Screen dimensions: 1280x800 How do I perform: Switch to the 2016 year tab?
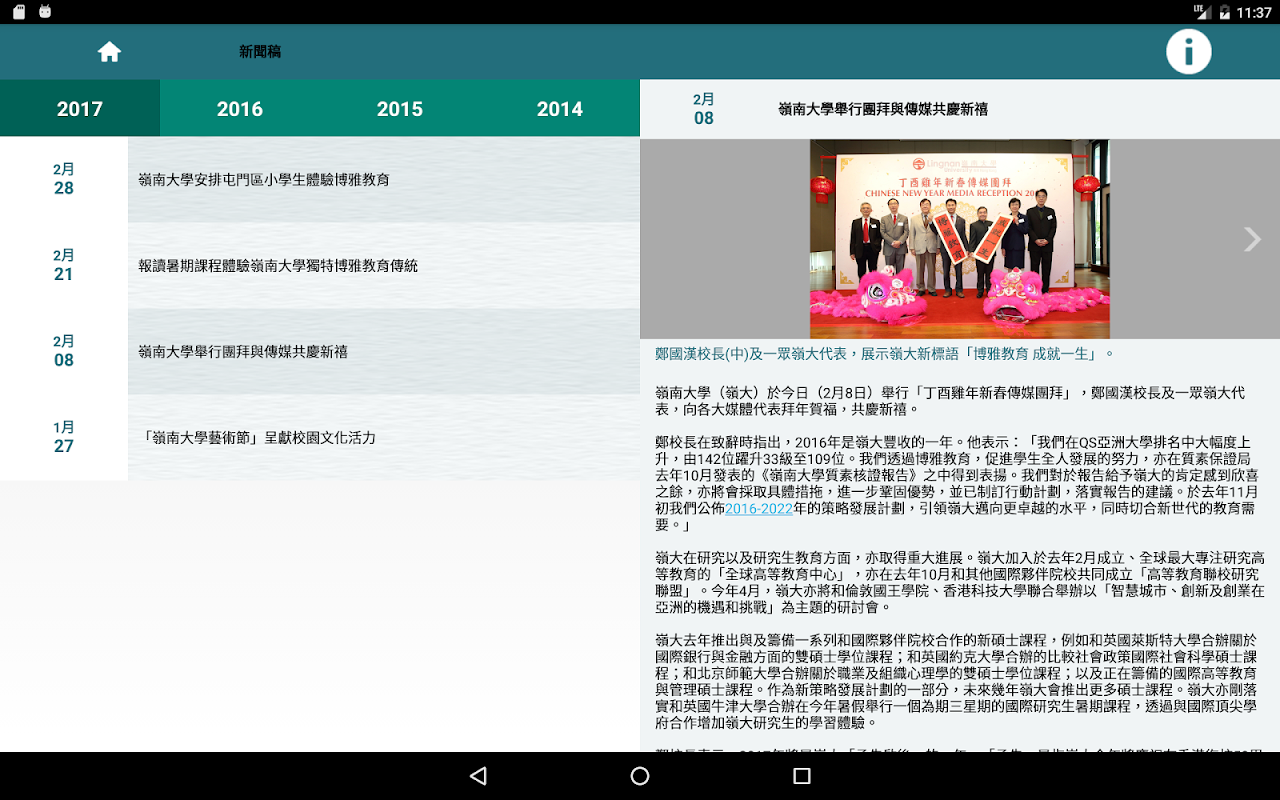click(x=240, y=108)
